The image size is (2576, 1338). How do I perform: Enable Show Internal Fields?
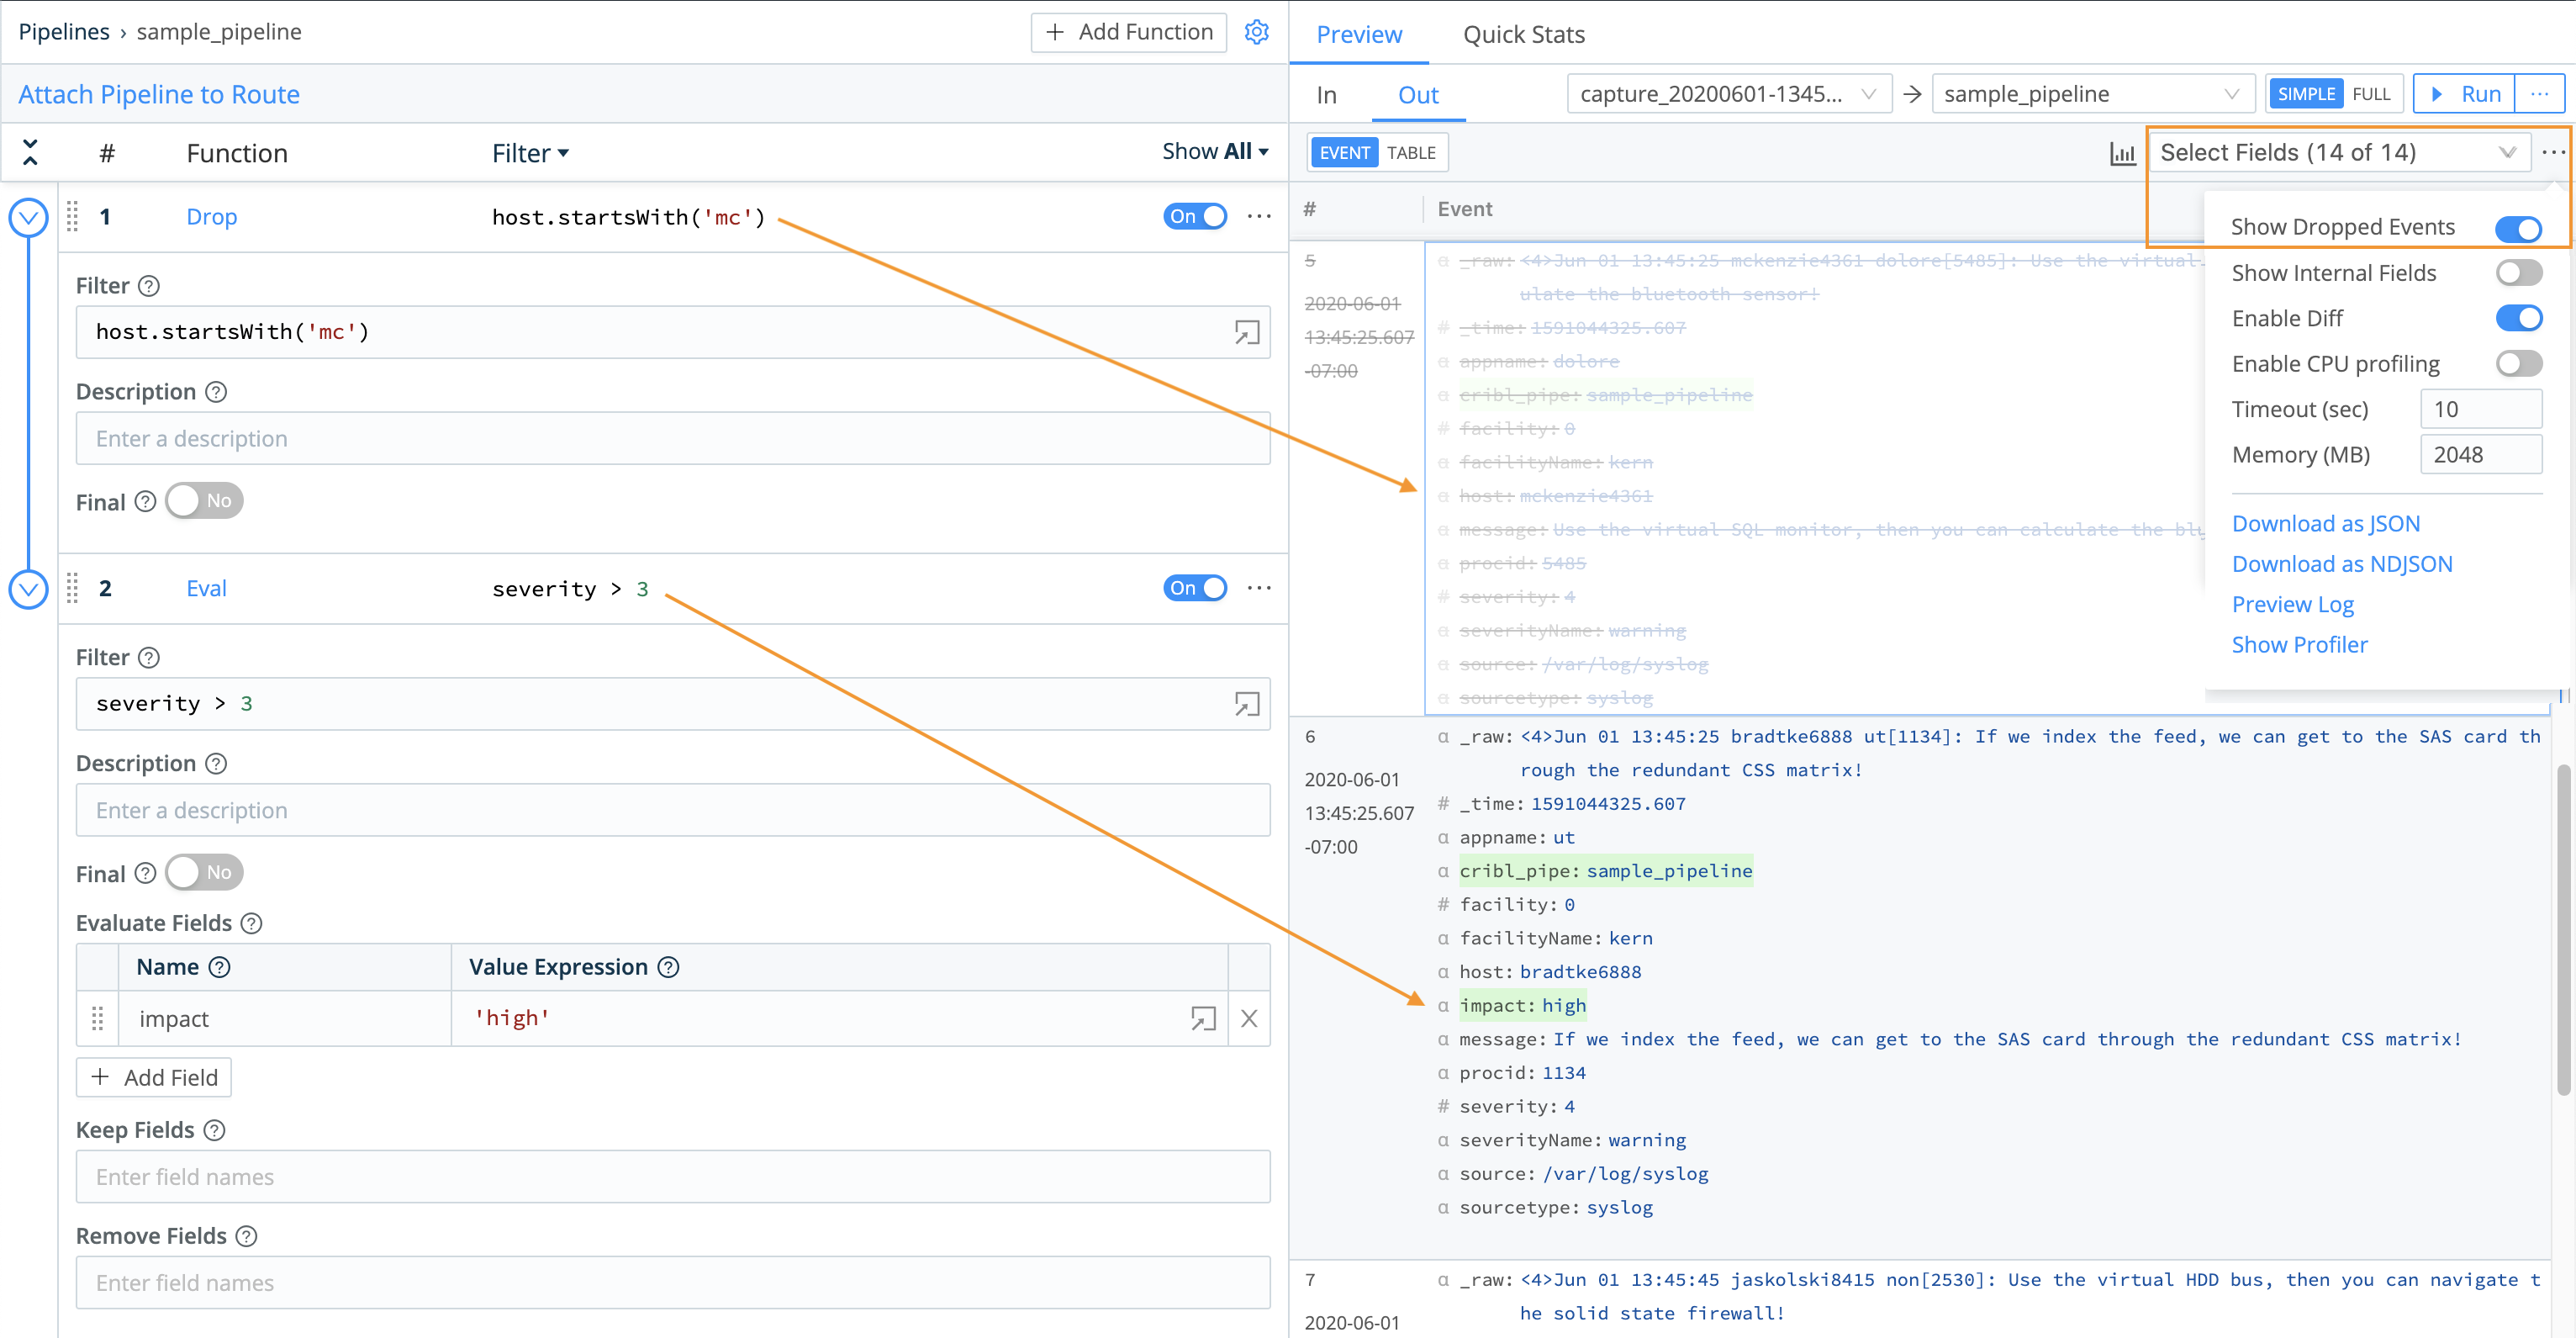pyautogui.click(x=2518, y=272)
